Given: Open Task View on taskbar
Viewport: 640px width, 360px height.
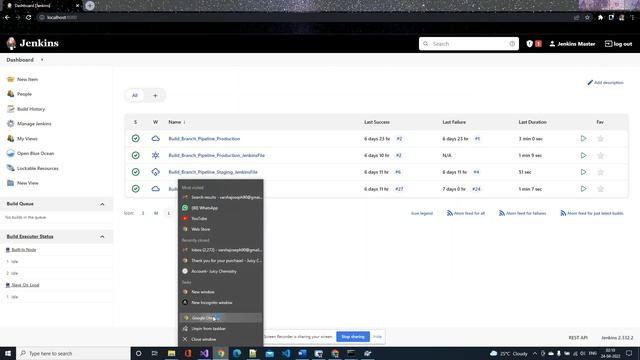Looking at the screenshot, I should tap(154, 353).
